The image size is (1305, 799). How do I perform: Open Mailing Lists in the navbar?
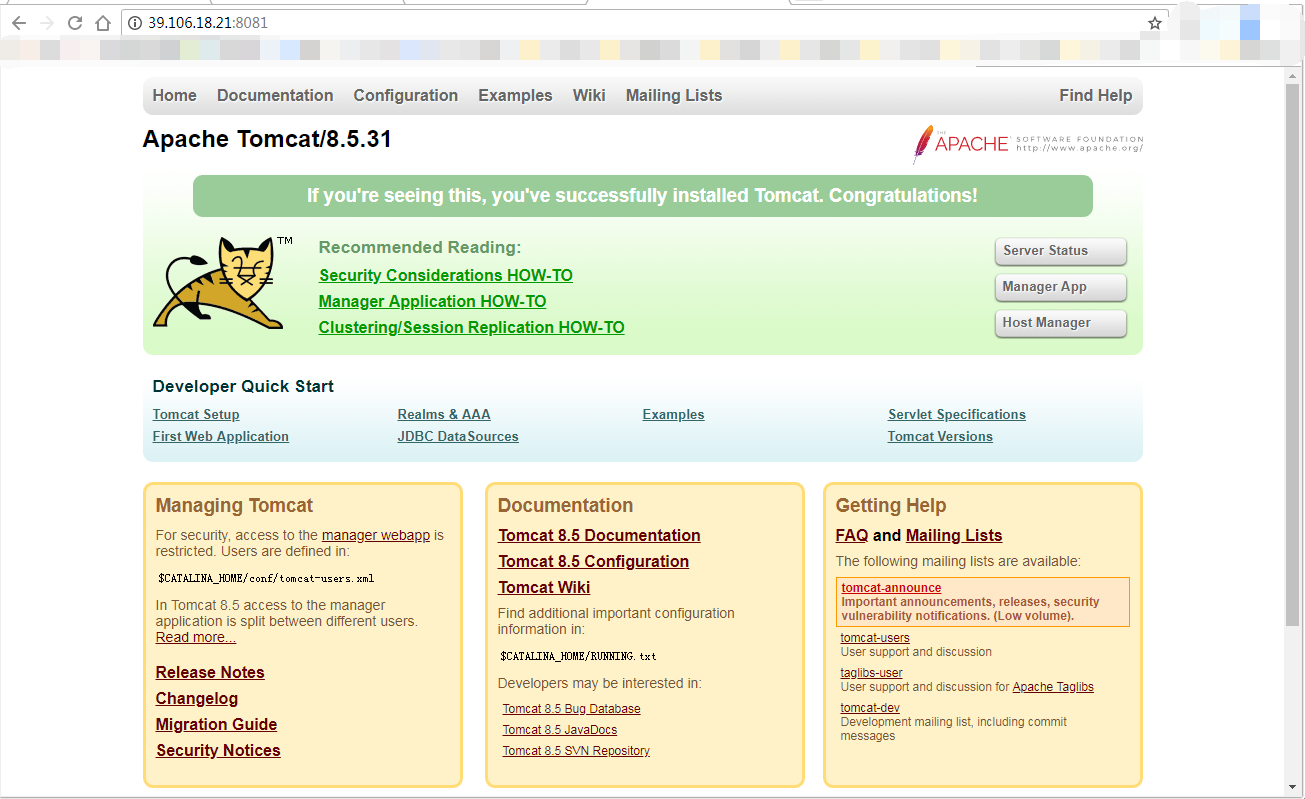(674, 96)
